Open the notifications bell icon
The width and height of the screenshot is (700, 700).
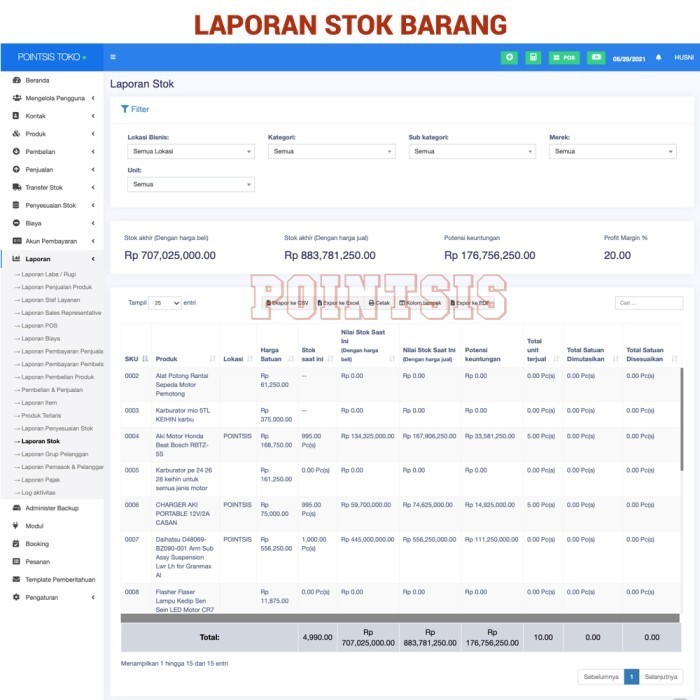(x=658, y=58)
